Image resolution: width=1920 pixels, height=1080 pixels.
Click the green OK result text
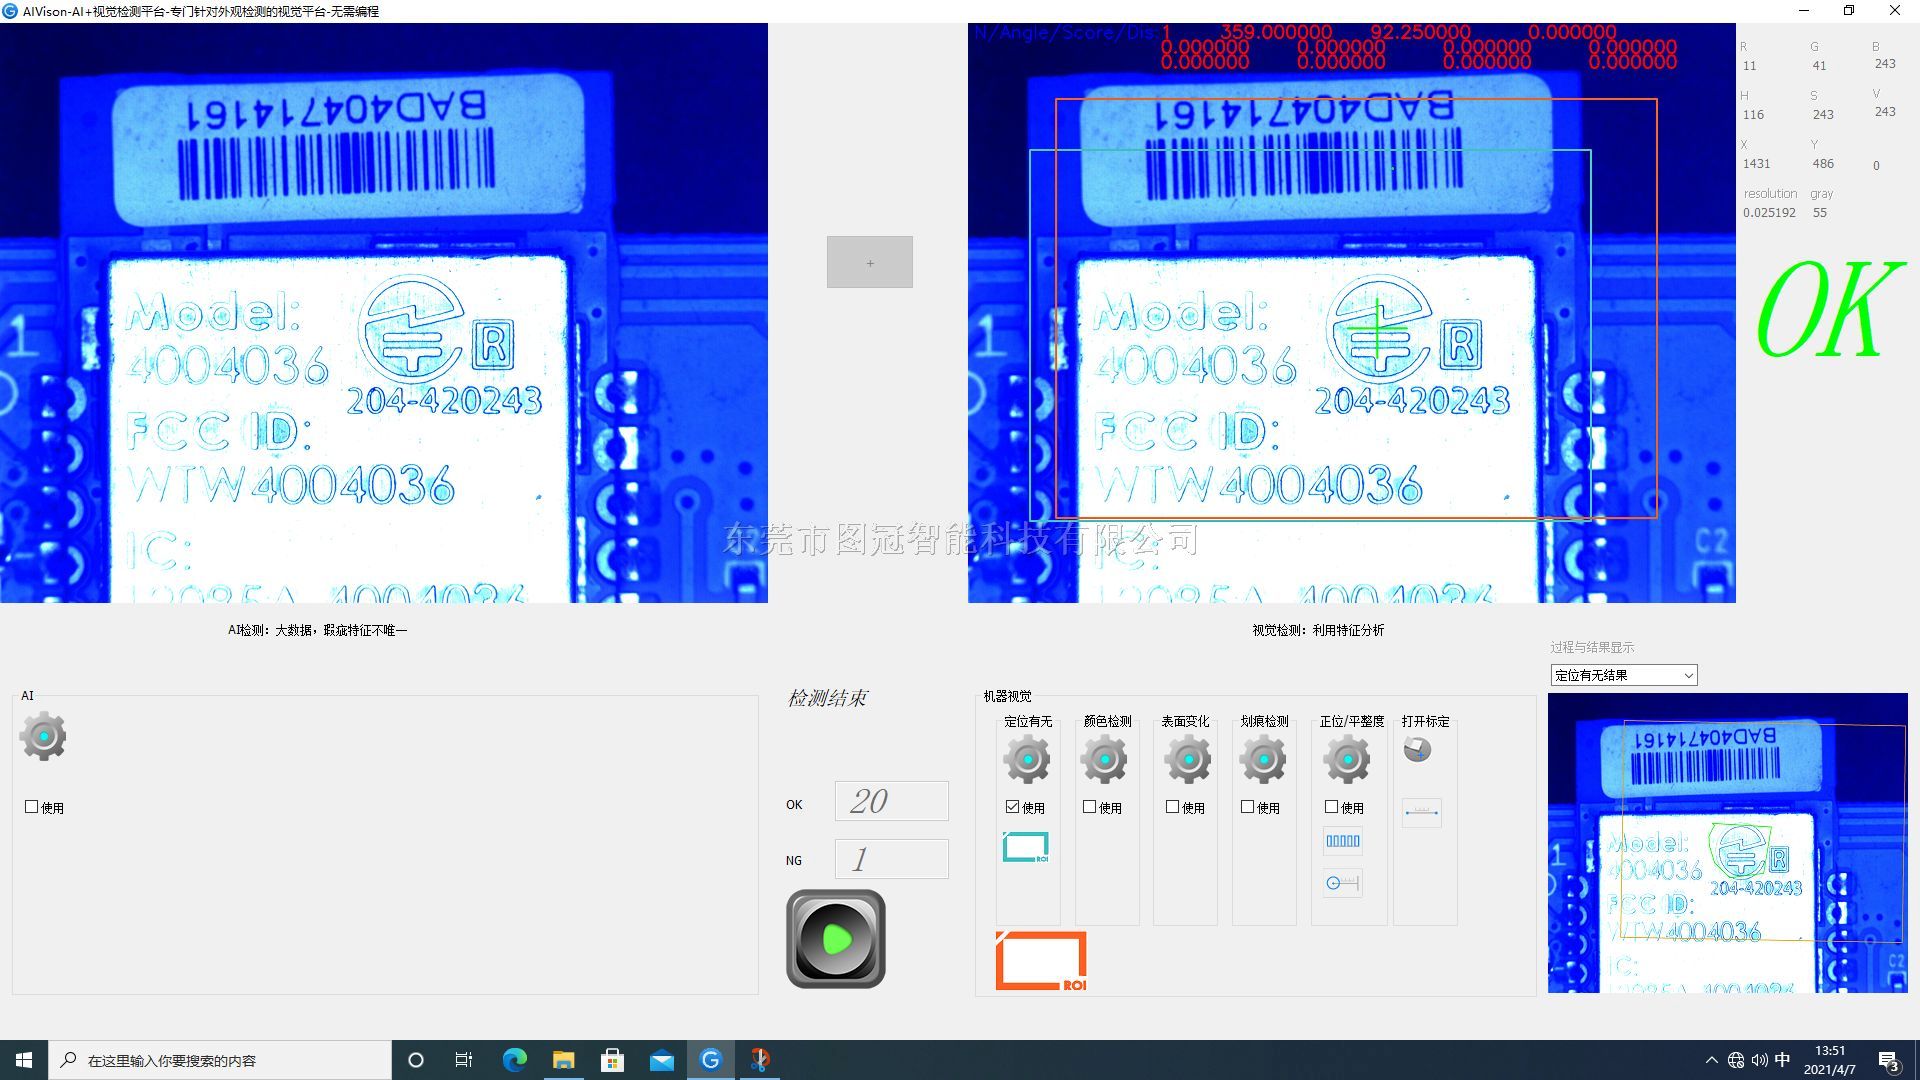pos(1829,309)
